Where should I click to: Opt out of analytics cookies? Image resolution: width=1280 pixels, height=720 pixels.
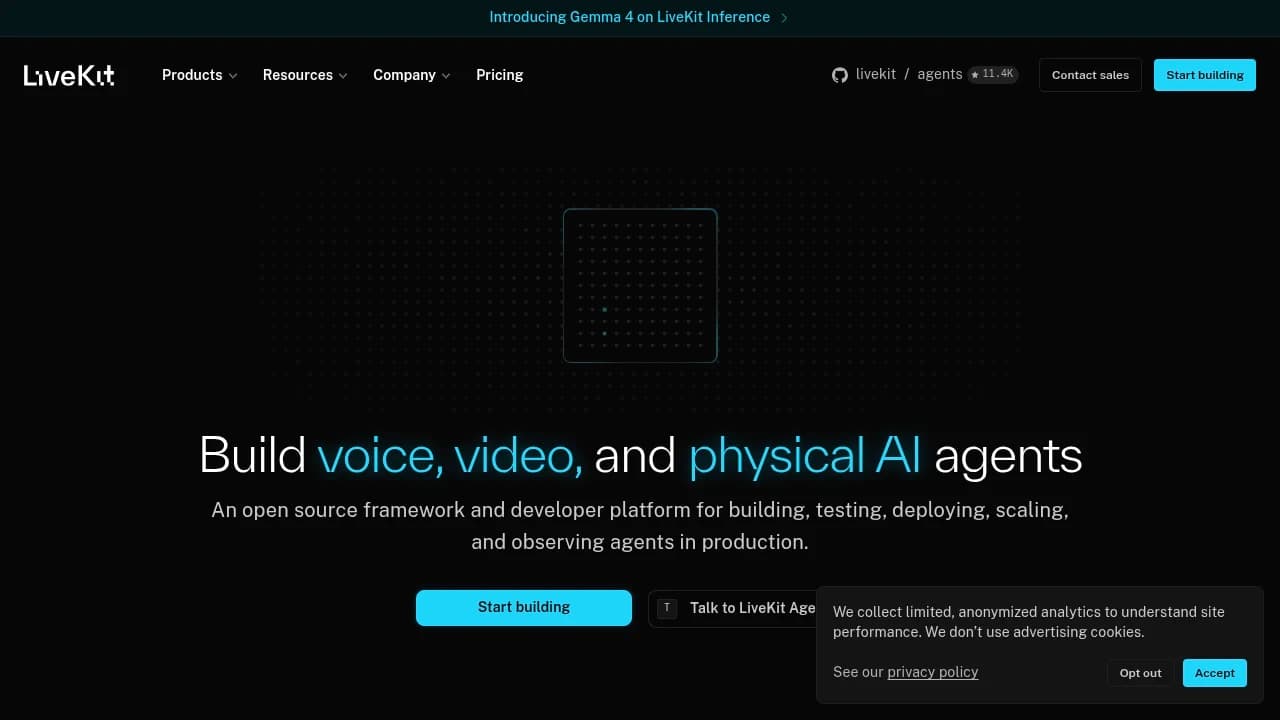tap(1141, 673)
